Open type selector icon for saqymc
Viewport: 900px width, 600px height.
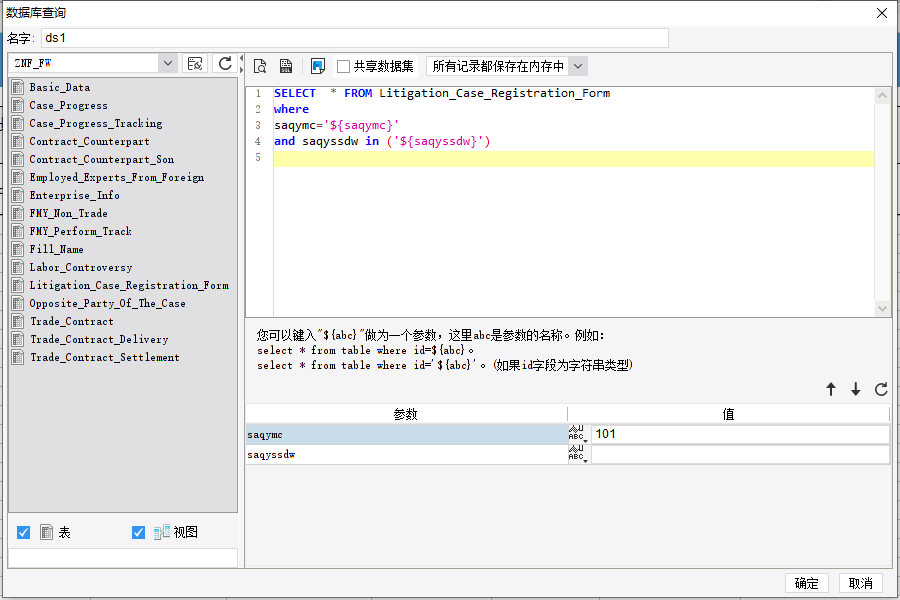578,434
